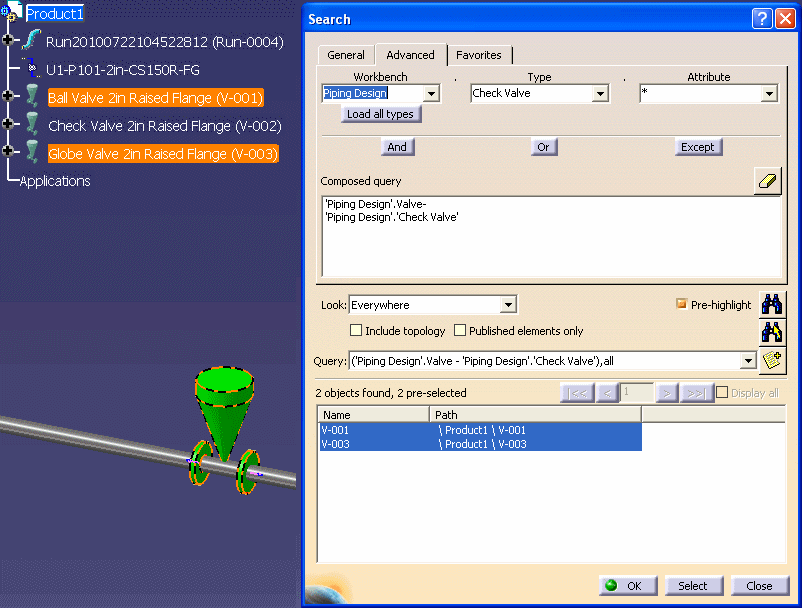
Task: Click the eraser icon beside Composed query
Action: click(767, 181)
